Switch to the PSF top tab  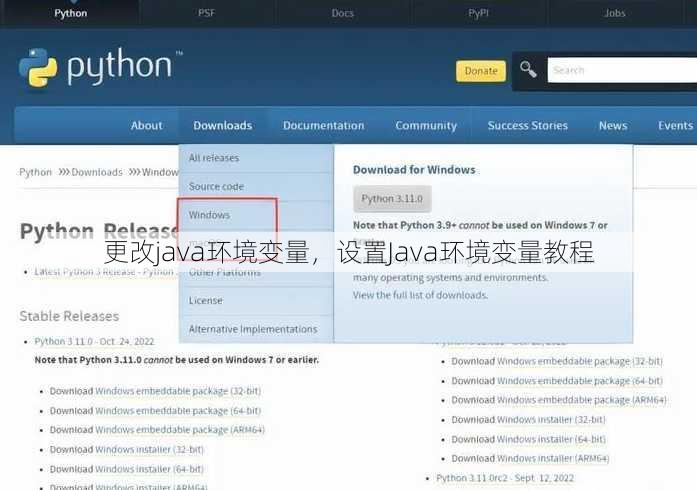[x=206, y=13]
